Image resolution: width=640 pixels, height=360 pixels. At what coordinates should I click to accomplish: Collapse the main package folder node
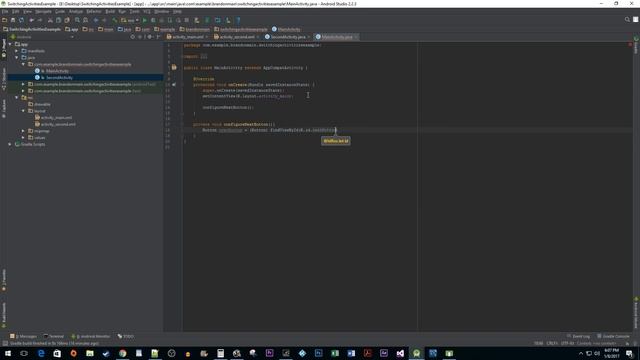pyautogui.click(x=23, y=64)
